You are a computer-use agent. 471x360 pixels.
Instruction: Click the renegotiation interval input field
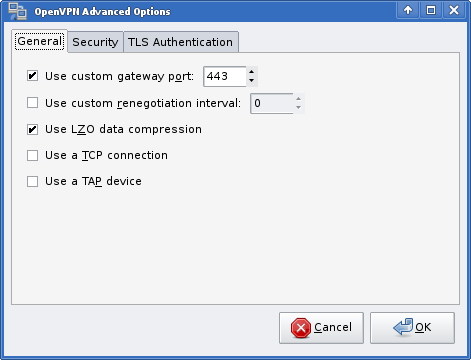tap(272, 103)
